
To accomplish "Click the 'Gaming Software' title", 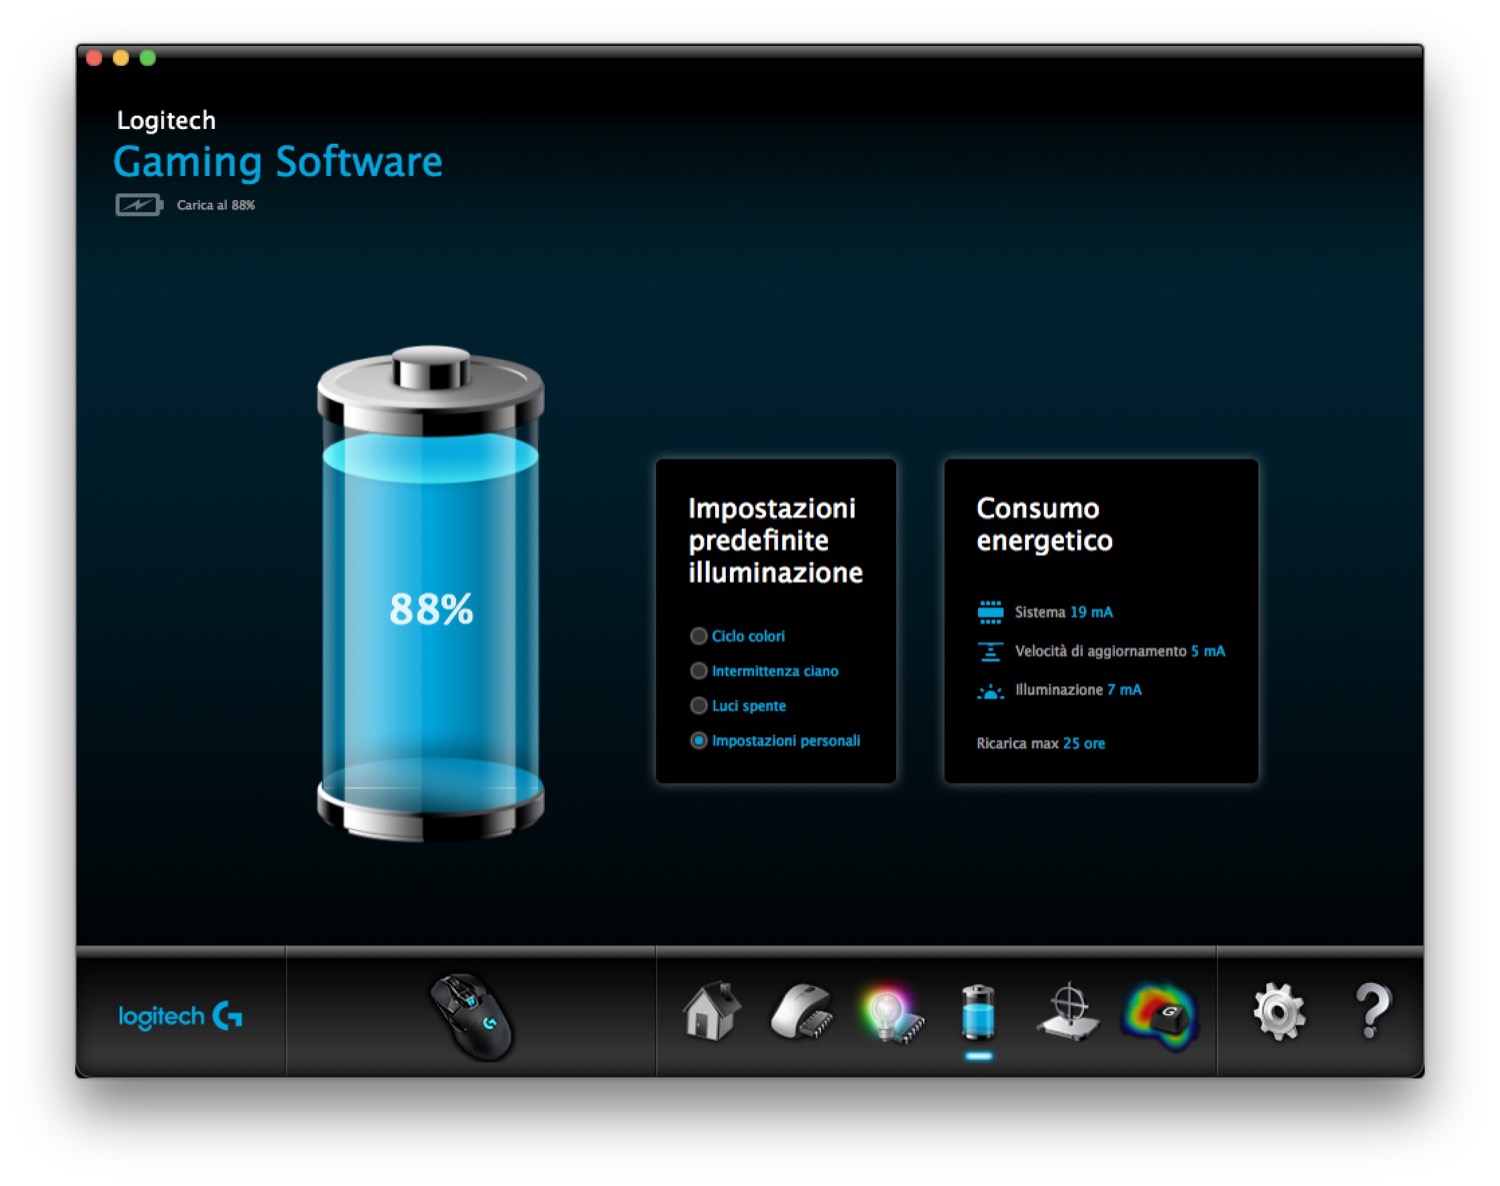I will coord(278,163).
